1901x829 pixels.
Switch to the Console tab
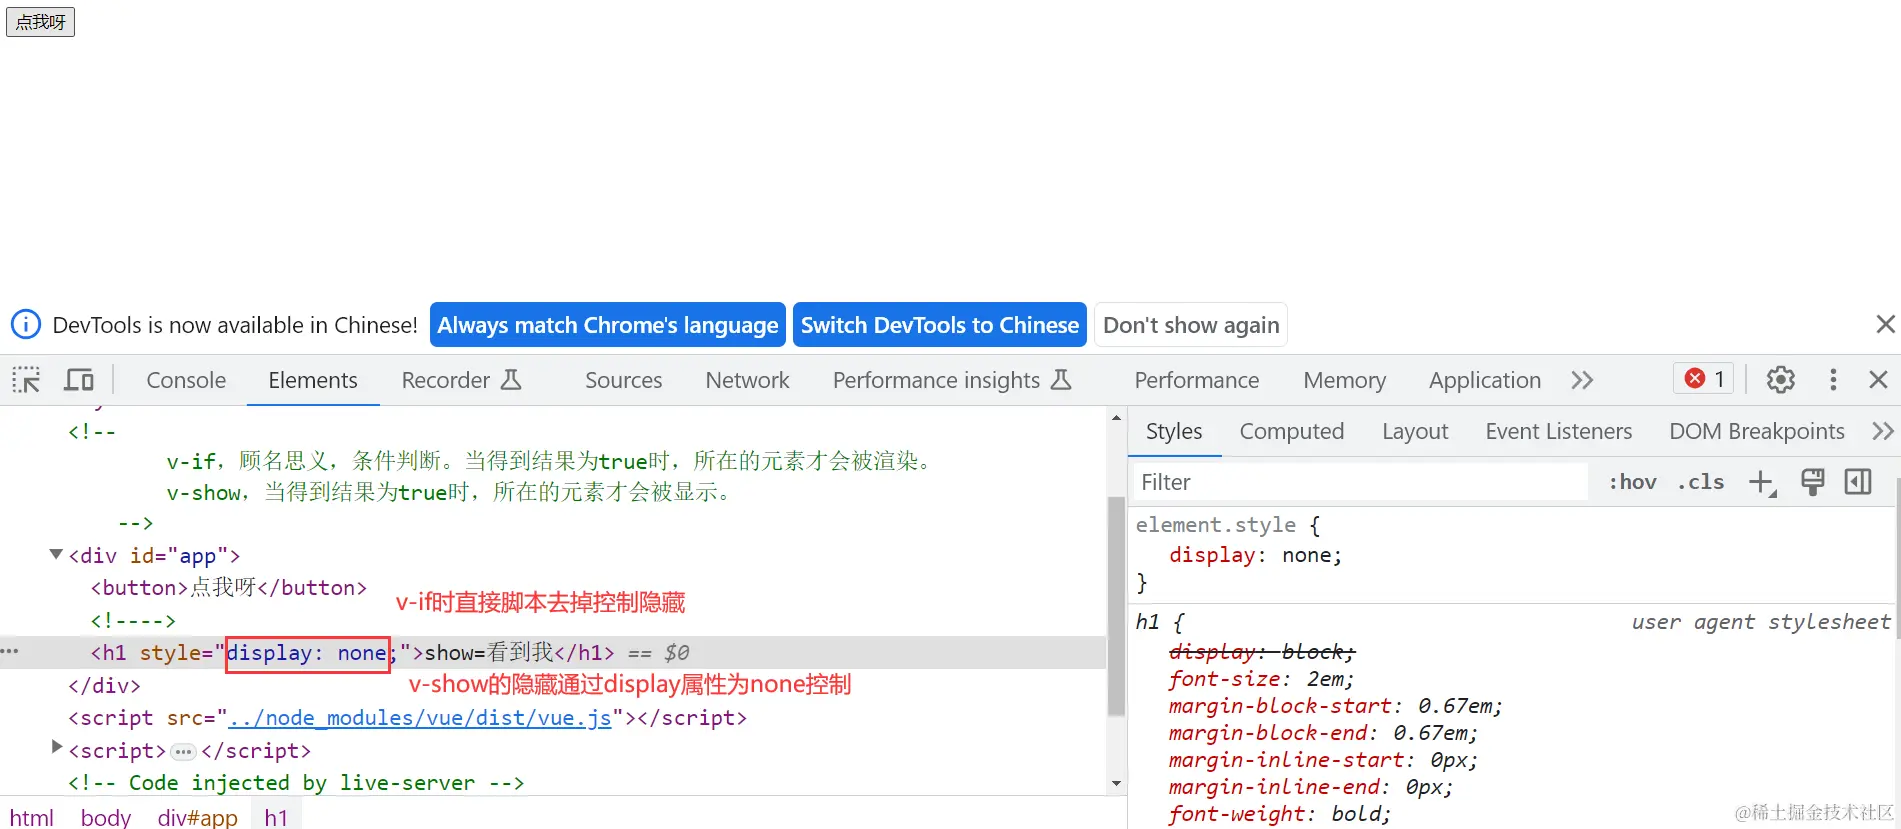tap(186, 380)
